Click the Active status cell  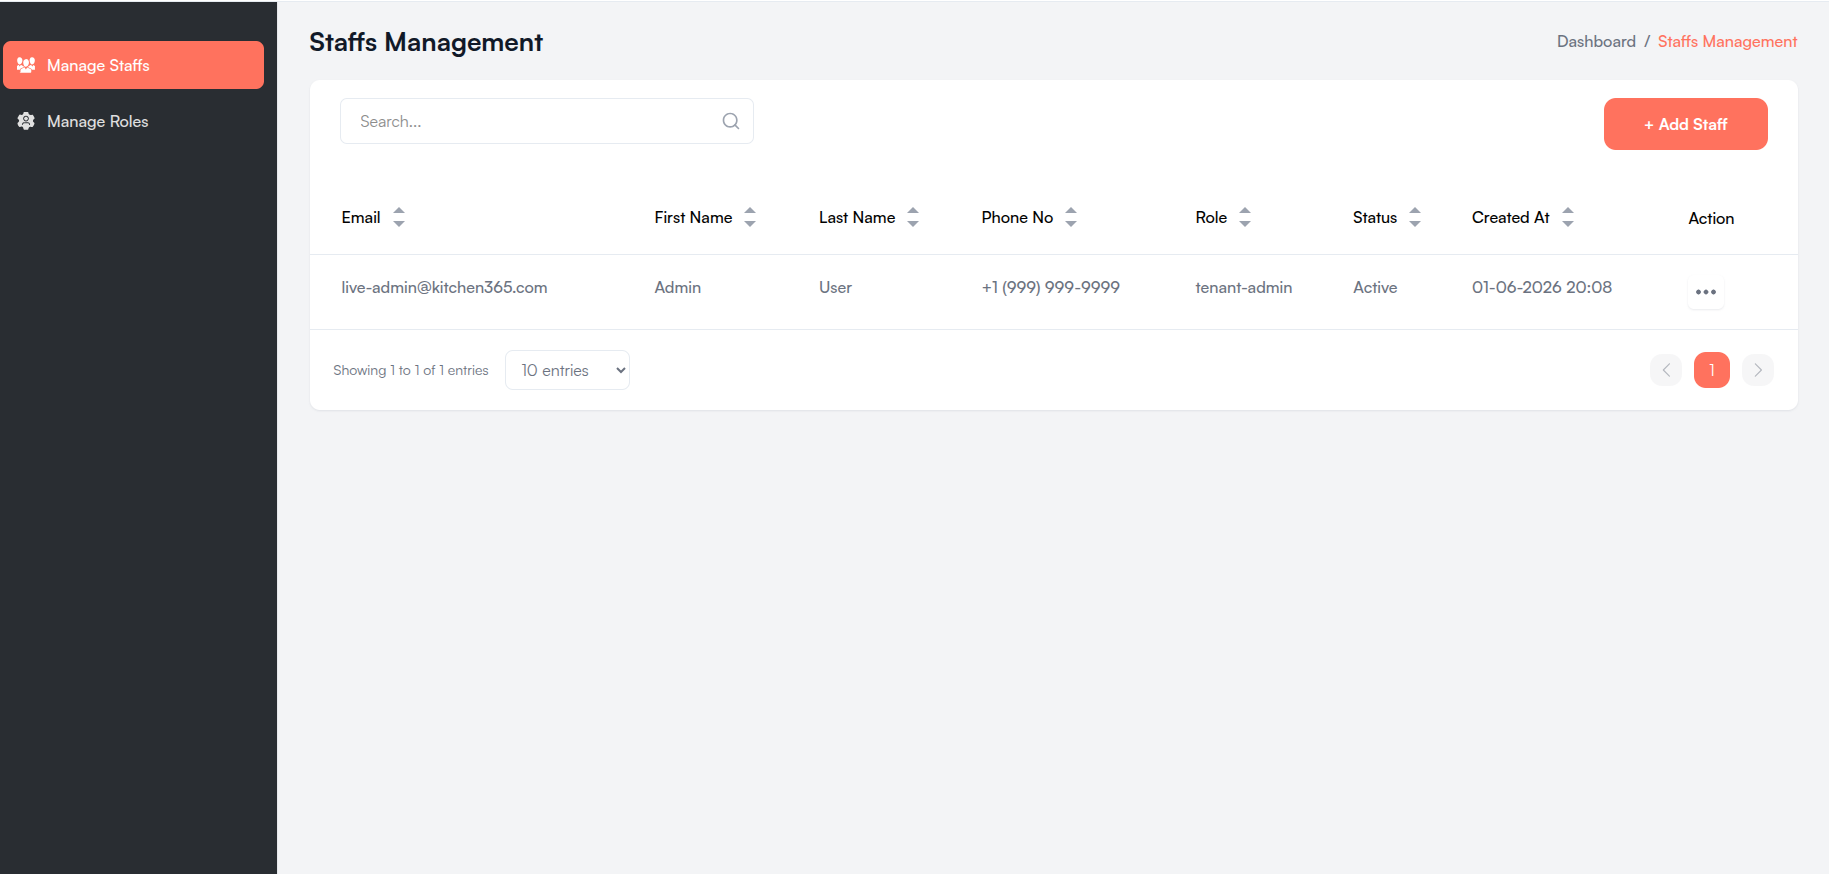point(1375,288)
